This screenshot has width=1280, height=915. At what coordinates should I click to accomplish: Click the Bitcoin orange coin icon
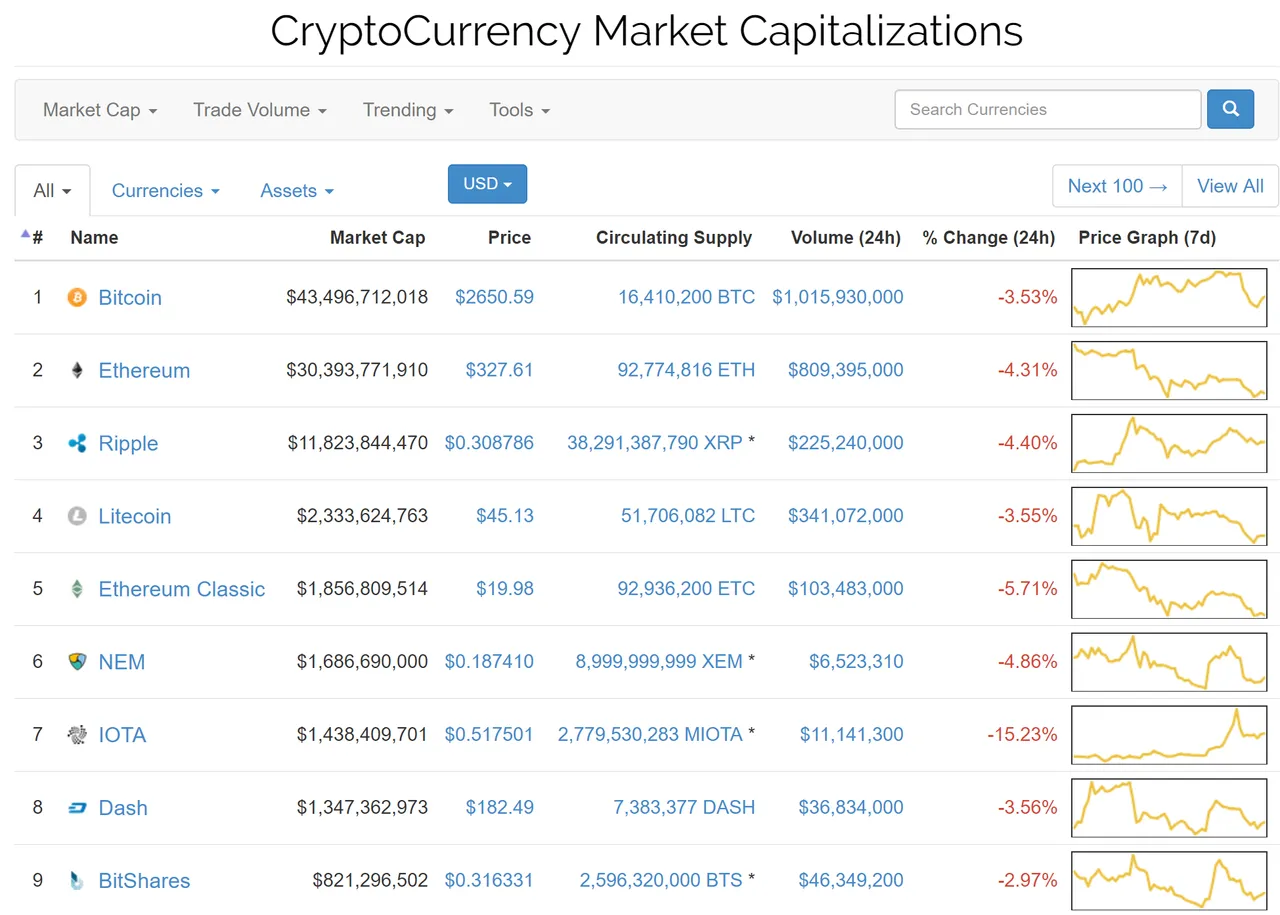tap(77, 297)
